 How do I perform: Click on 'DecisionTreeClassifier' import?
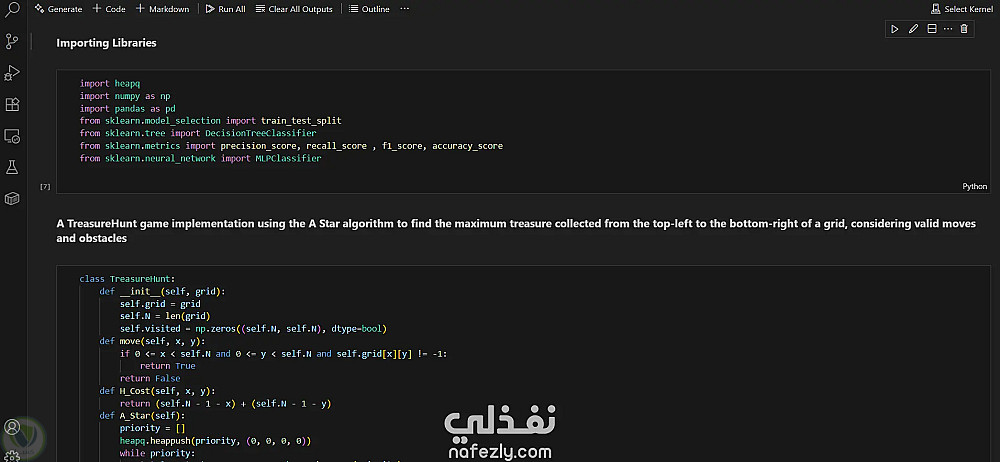coord(260,133)
